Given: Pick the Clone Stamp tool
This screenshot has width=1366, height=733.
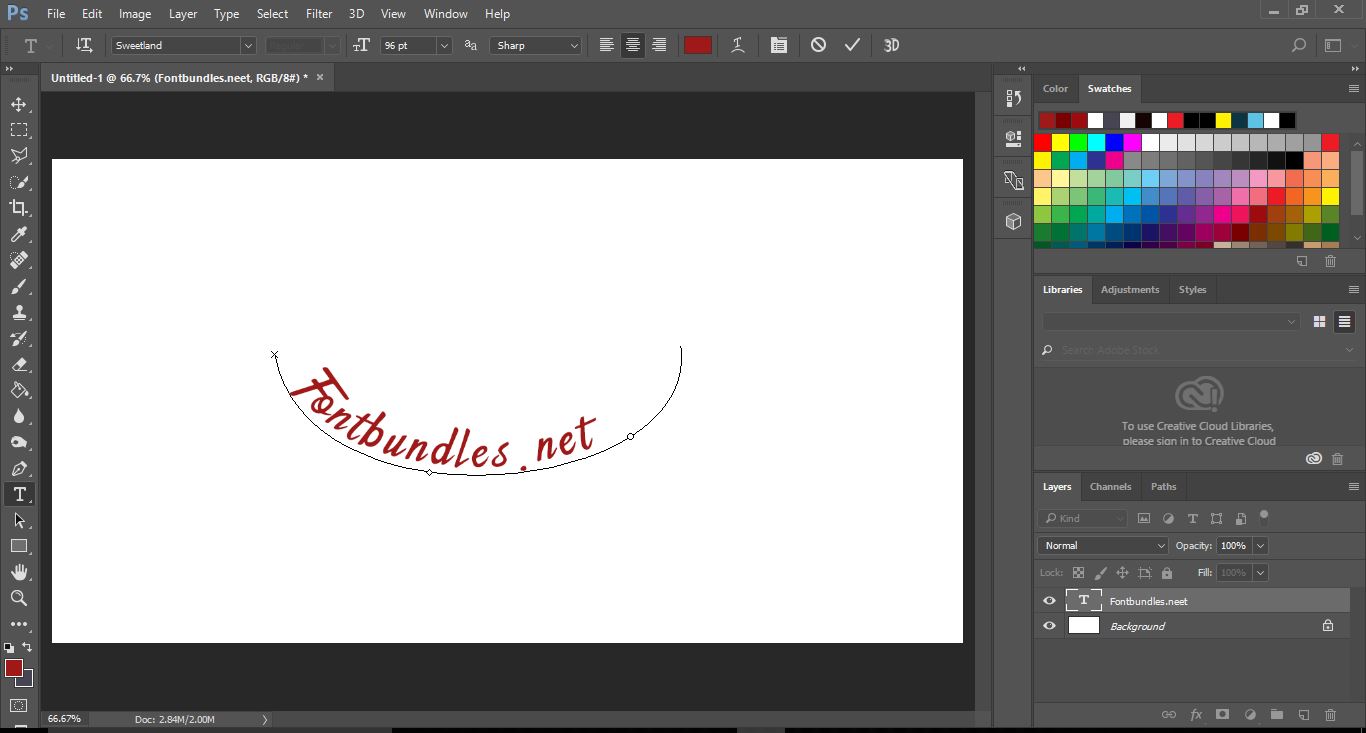Looking at the screenshot, I should [x=19, y=312].
